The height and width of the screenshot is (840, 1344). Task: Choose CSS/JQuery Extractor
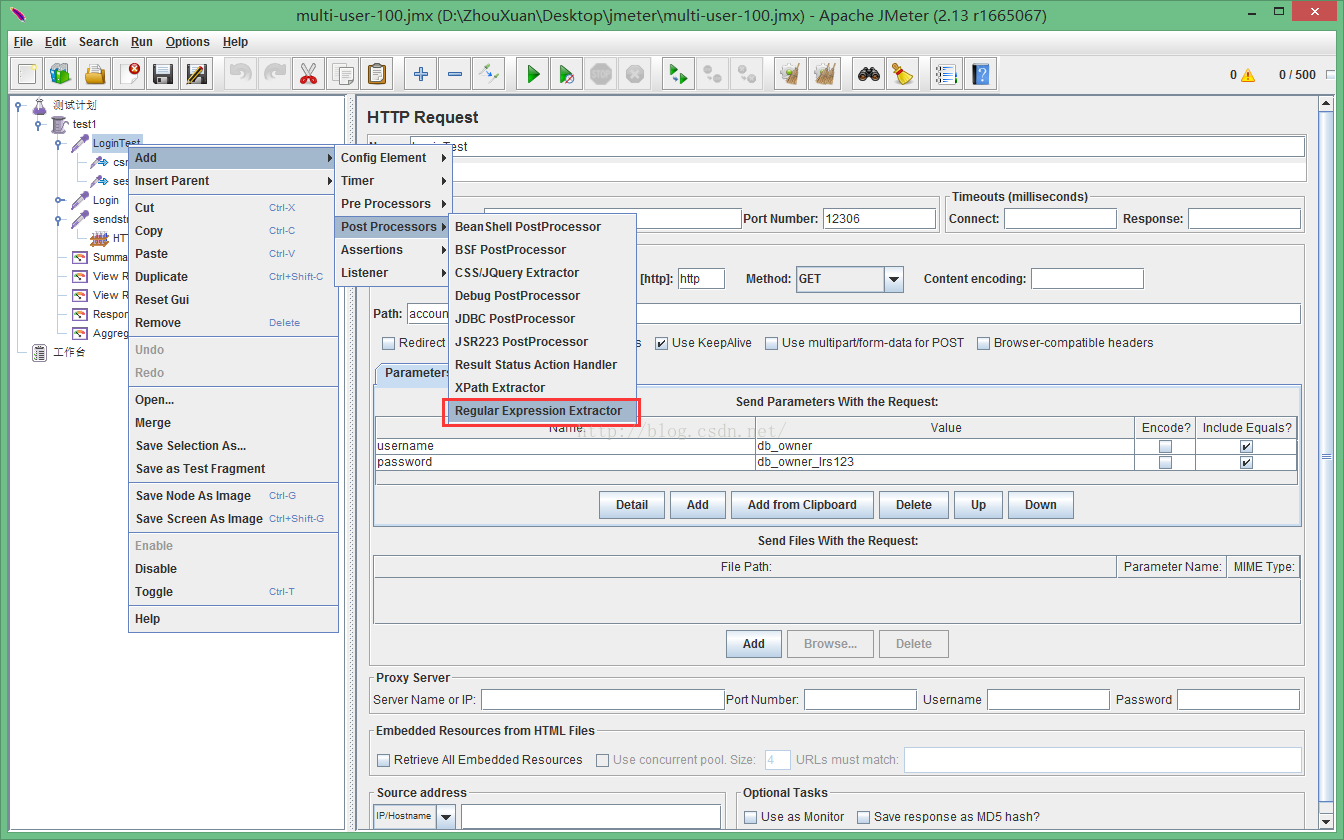click(x=541, y=273)
